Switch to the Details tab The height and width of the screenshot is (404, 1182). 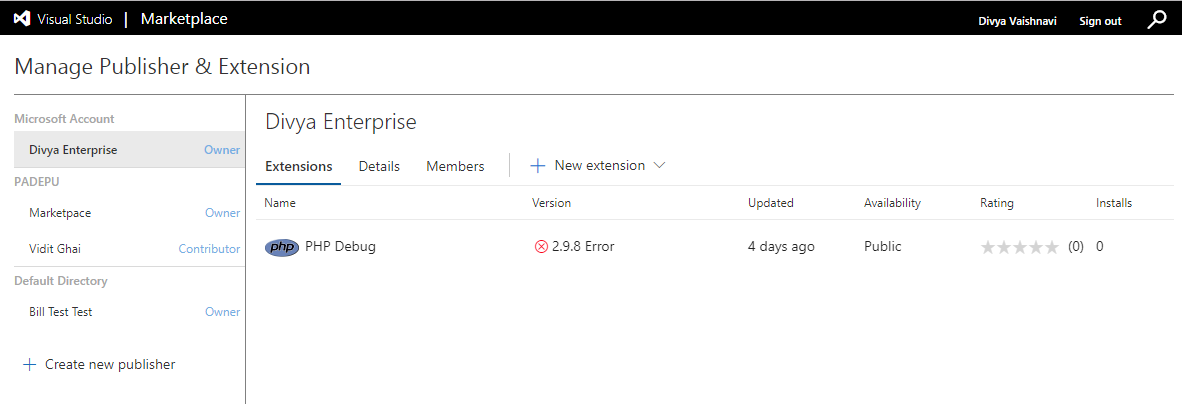tap(379, 167)
